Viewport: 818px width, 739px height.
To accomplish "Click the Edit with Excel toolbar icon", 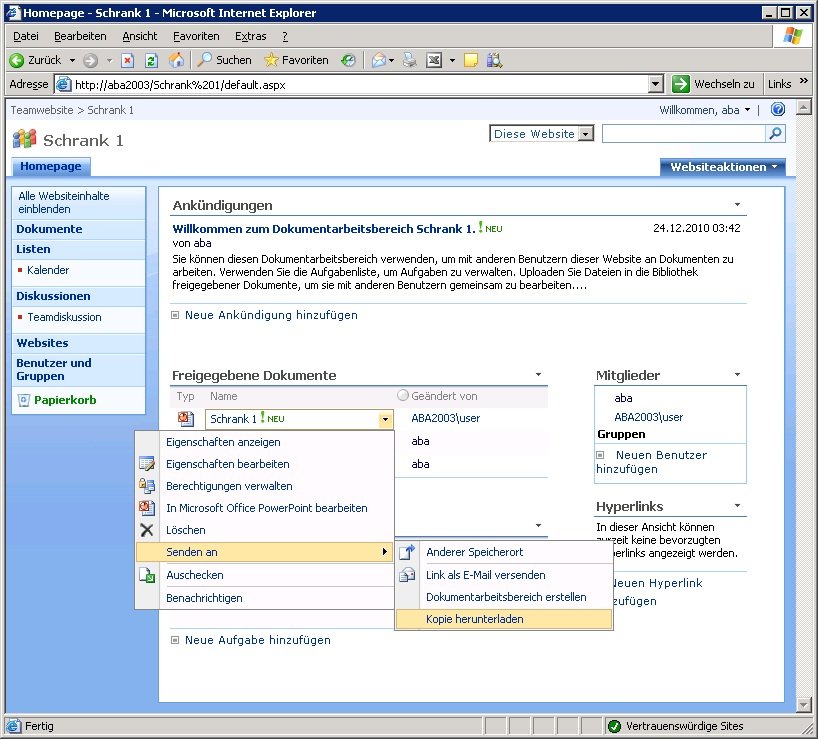I will point(434,60).
